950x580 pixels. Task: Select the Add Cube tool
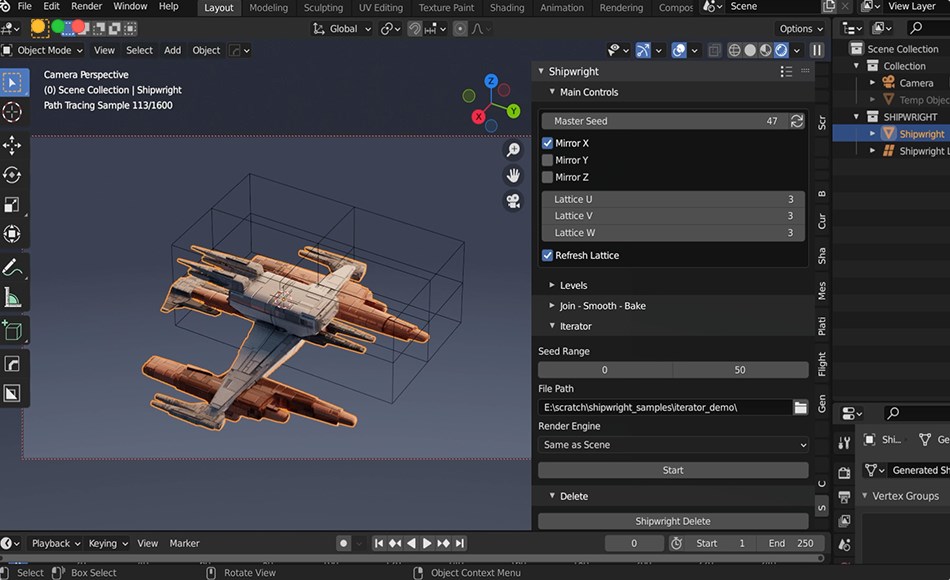click(12, 330)
